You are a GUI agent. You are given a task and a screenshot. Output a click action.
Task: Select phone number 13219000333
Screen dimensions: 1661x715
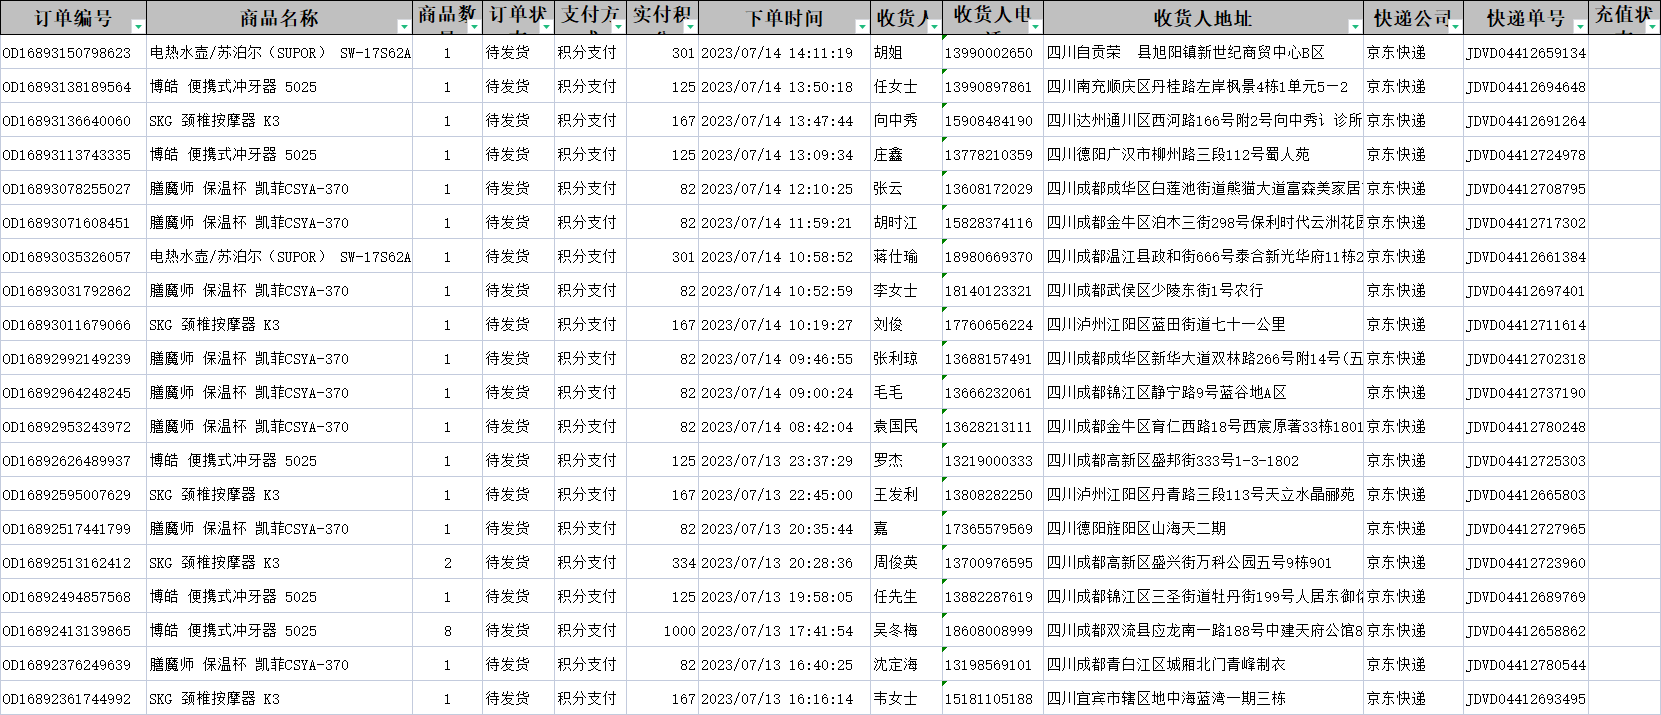point(989,461)
